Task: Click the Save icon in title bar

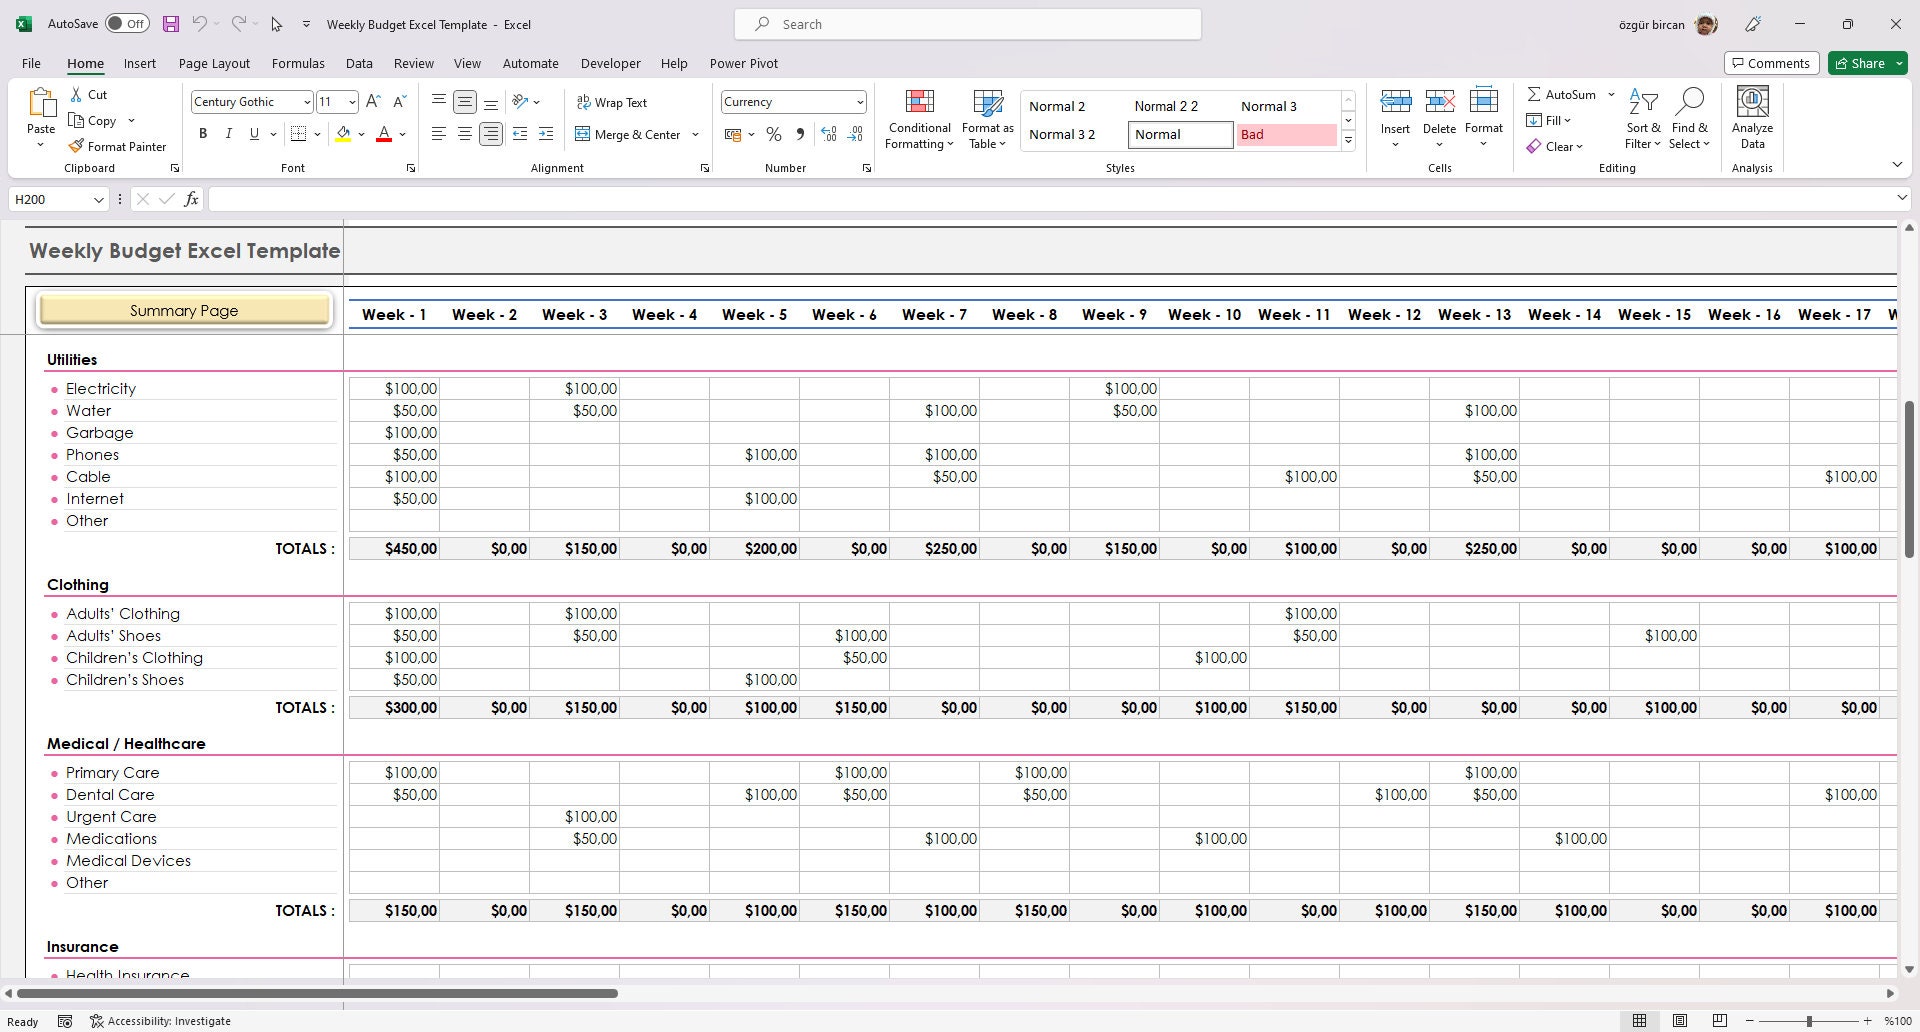Action: 170,24
